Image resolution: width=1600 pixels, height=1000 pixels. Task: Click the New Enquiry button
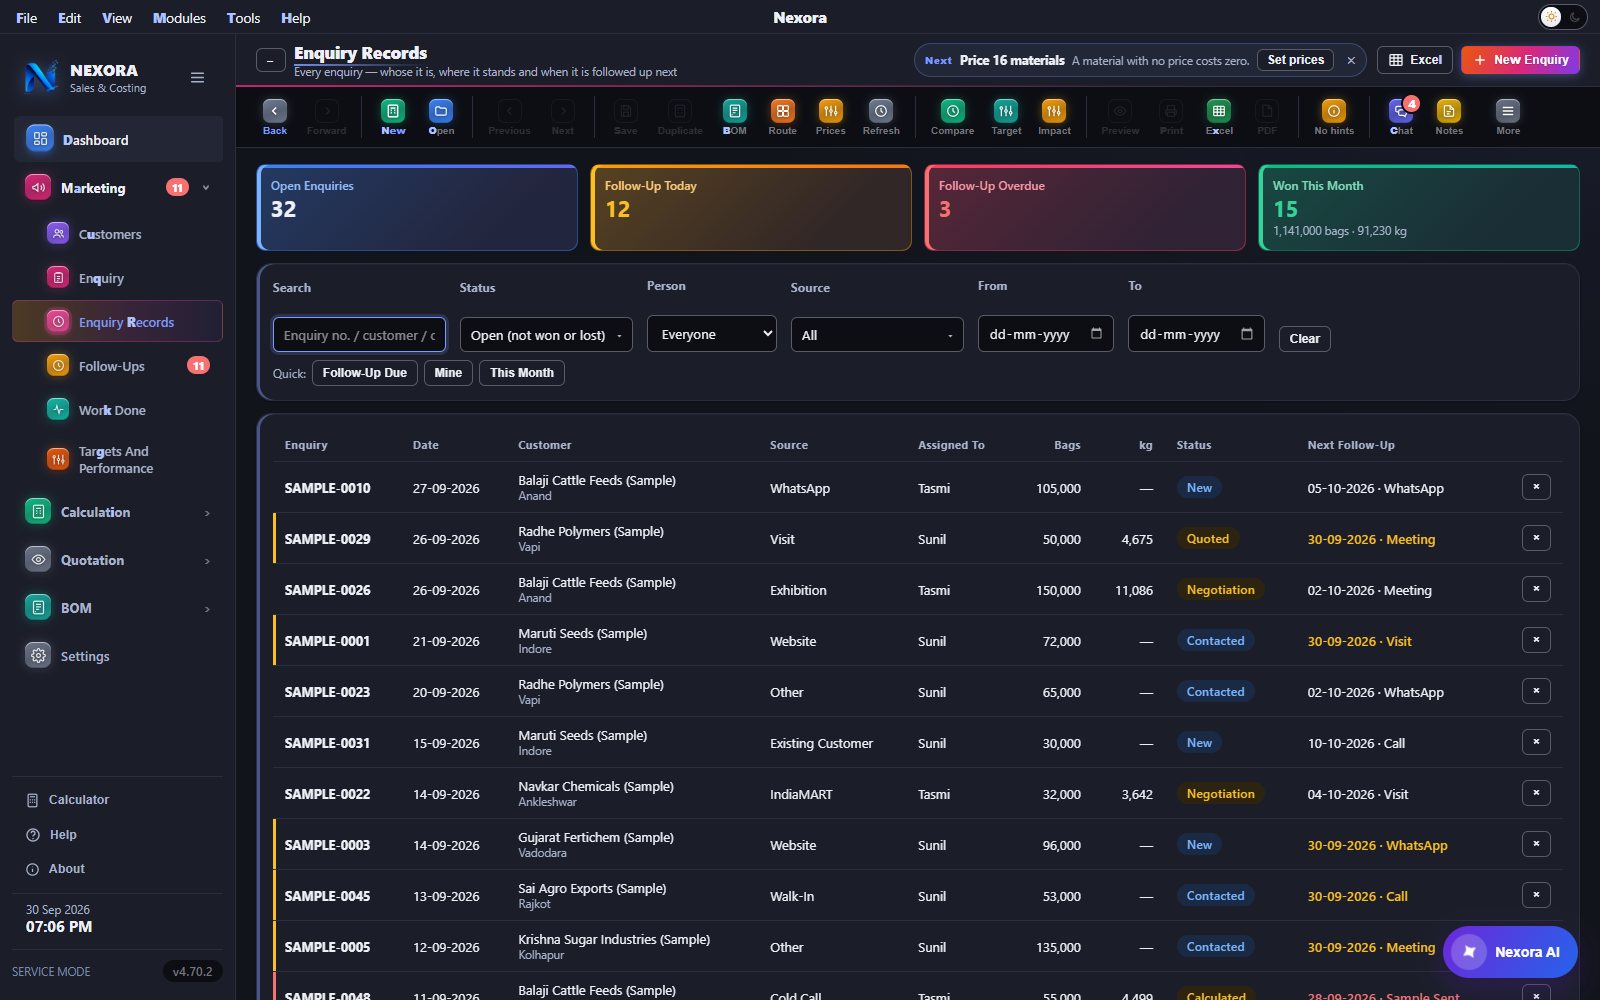(1520, 60)
